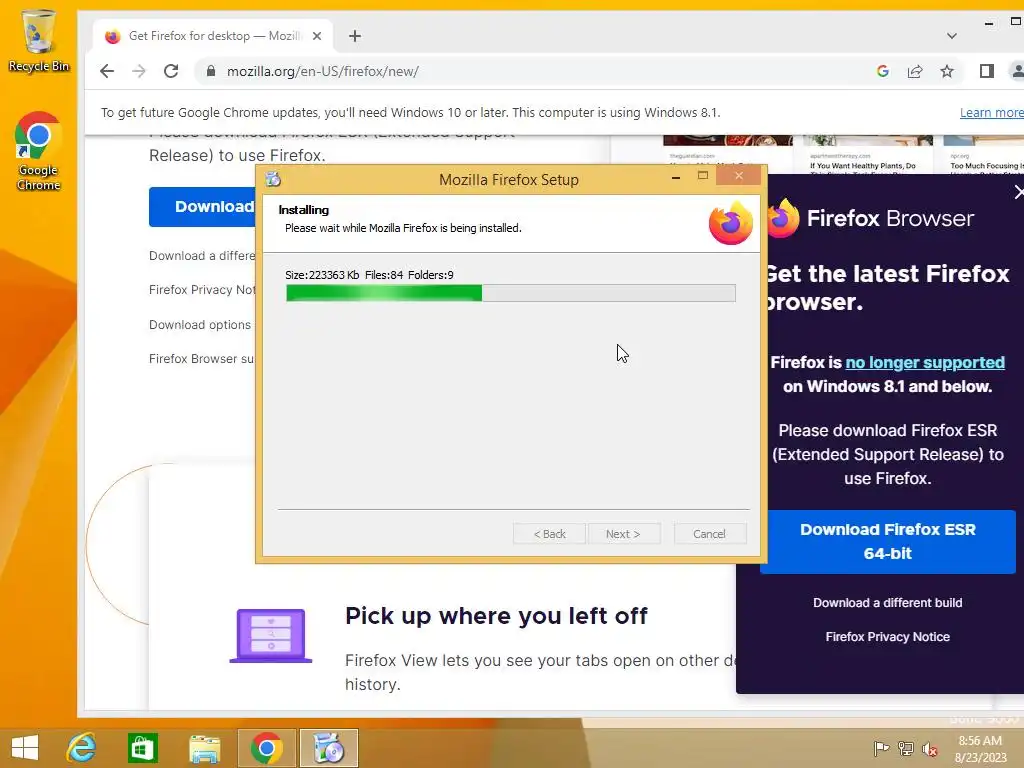
Task: Click the Google icon in address bar
Action: (x=883, y=71)
